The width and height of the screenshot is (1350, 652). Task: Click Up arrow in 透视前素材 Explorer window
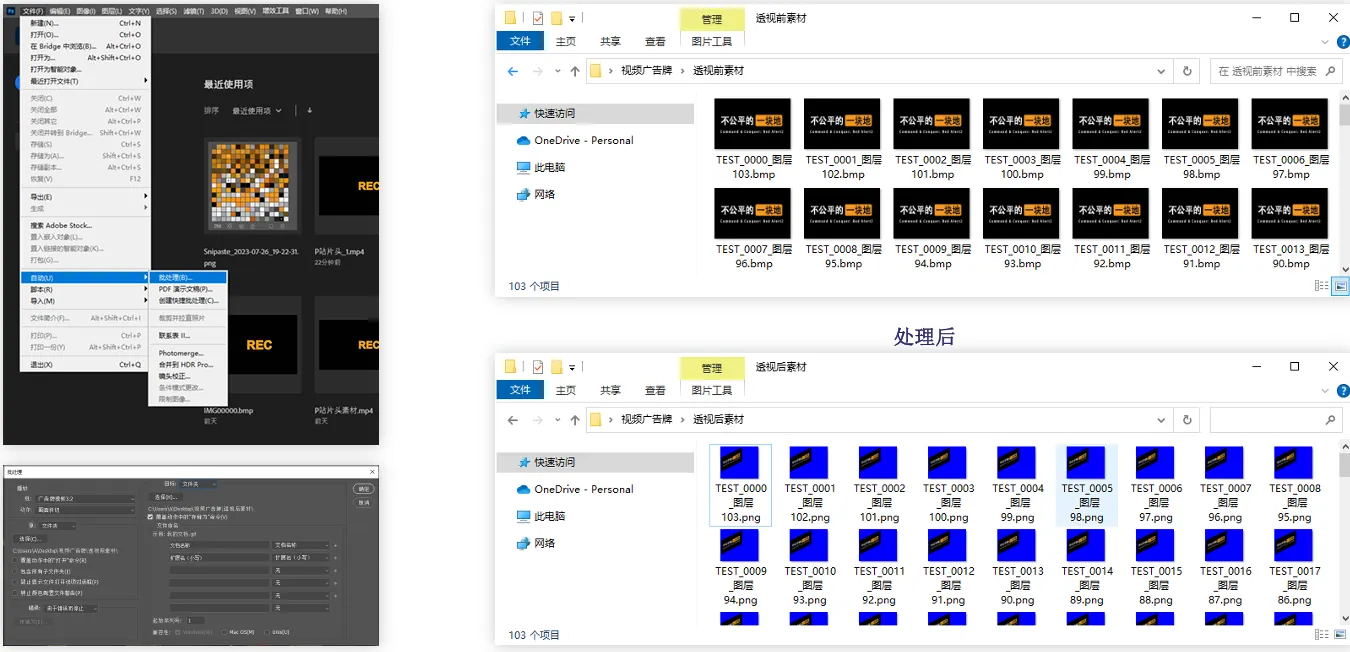(x=574, y=71)
